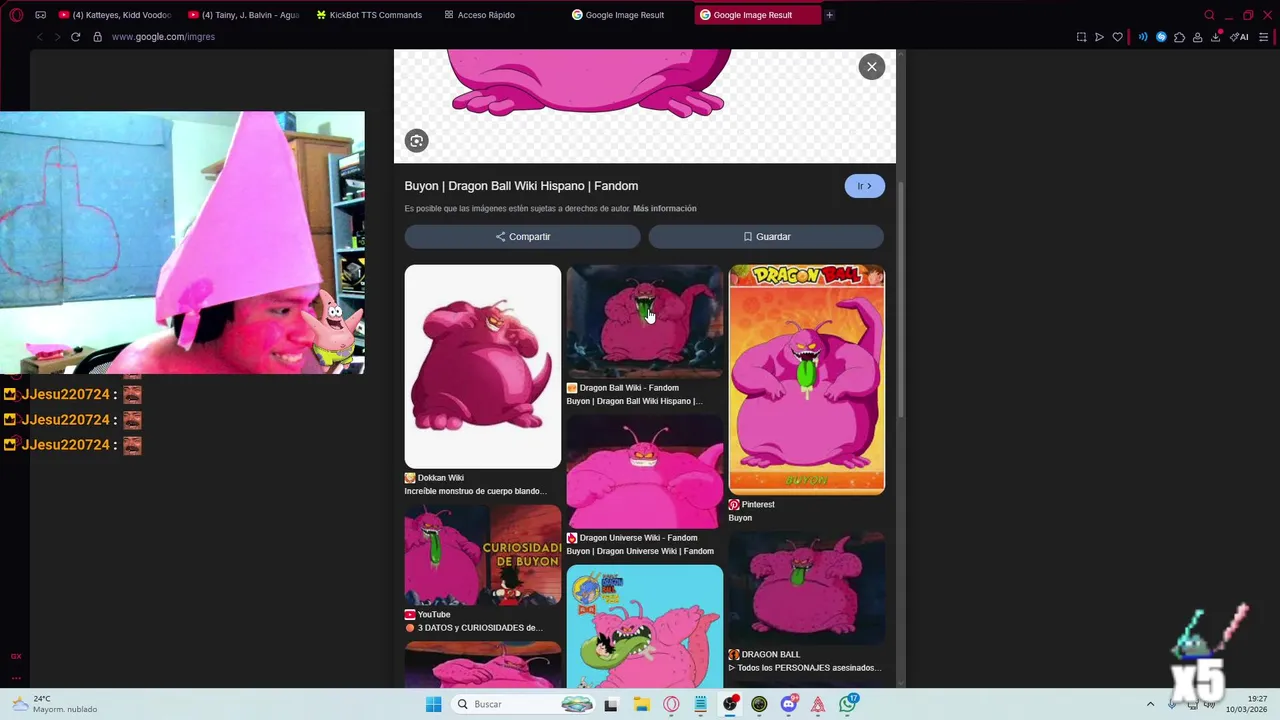Add page to bookmarks with heart icon
The width and height of the screenshot is (1280, 720).
point(1117,37)
